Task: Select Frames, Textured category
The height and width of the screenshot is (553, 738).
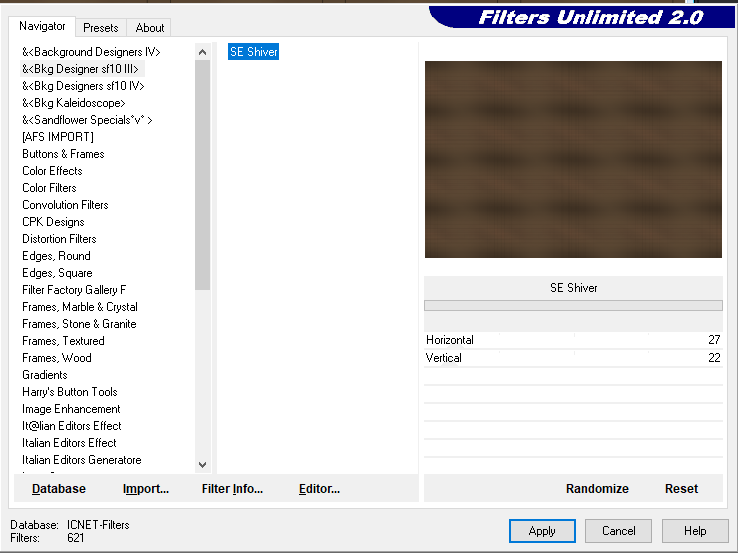Action: pyautogui.click(x=63, y=341)
